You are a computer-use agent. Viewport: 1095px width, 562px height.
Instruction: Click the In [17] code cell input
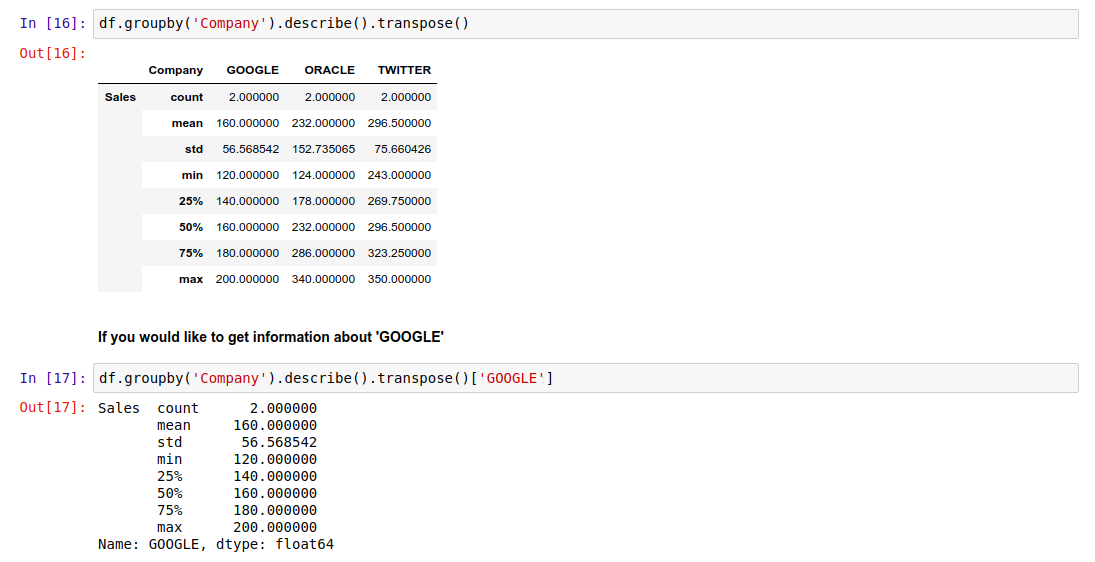pyautogui.click(x=585, y=378)
